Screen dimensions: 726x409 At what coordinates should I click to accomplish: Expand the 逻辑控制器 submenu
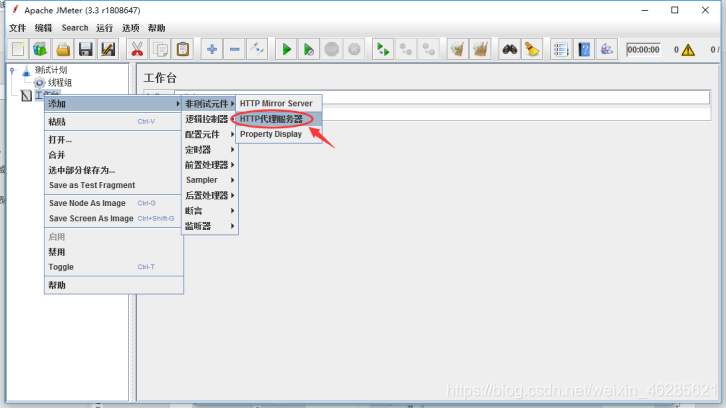pos(210,119)
